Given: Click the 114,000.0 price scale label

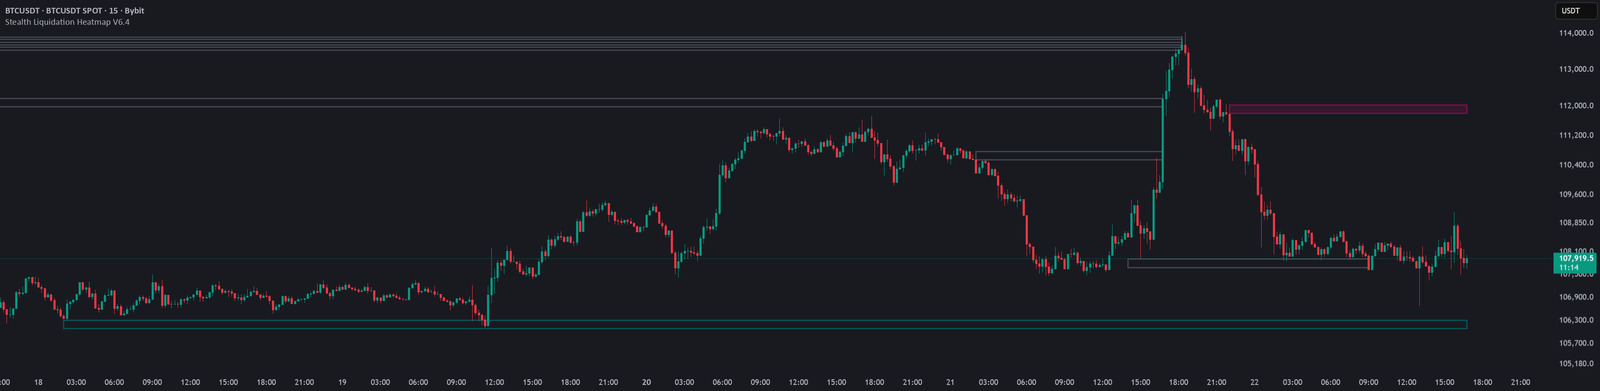Looking at the screenshot, I should click(1575, 34).
